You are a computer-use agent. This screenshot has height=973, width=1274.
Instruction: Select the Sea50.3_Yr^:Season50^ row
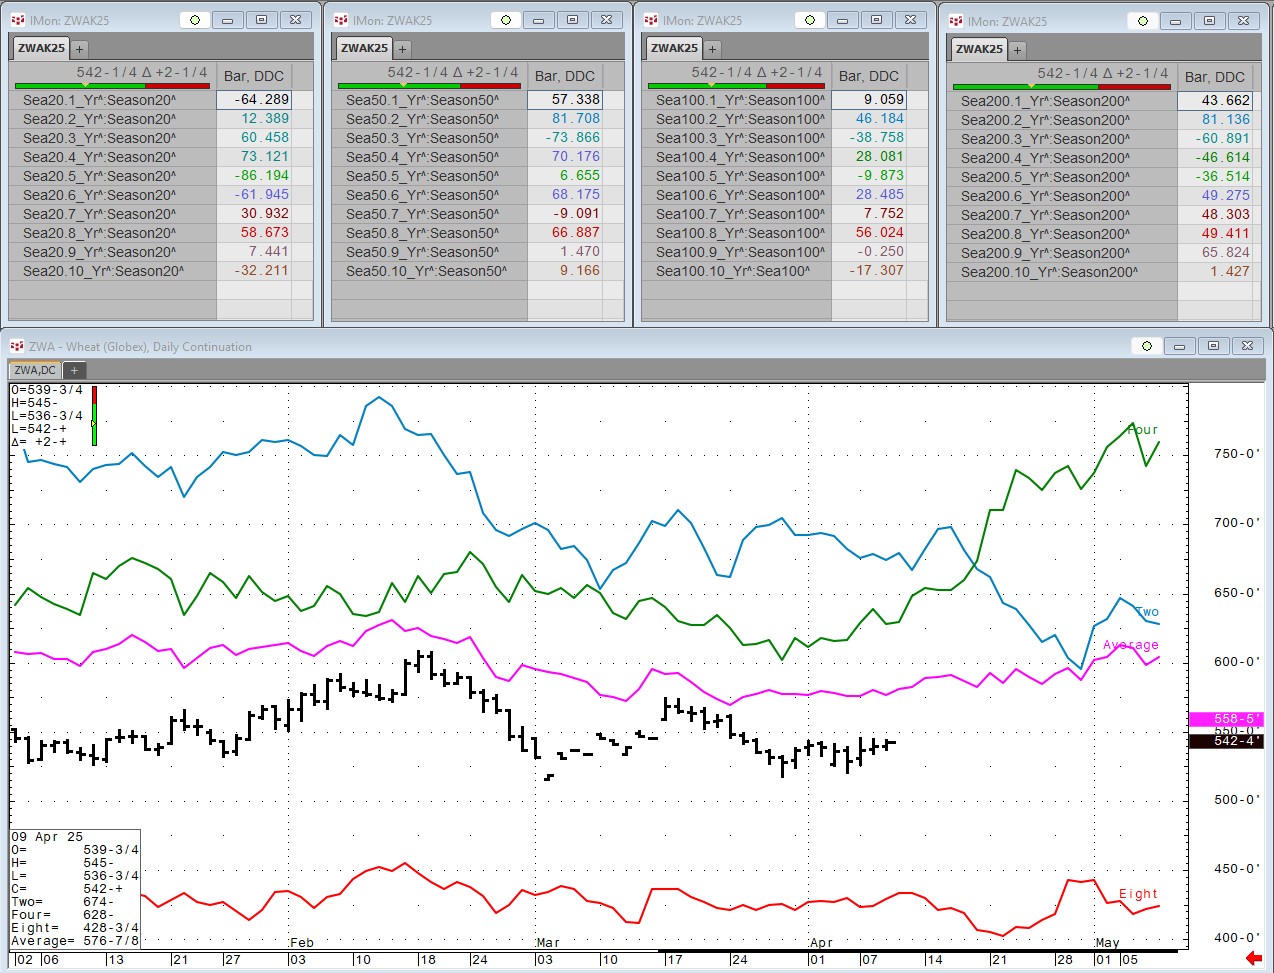(x=429, y=138)
